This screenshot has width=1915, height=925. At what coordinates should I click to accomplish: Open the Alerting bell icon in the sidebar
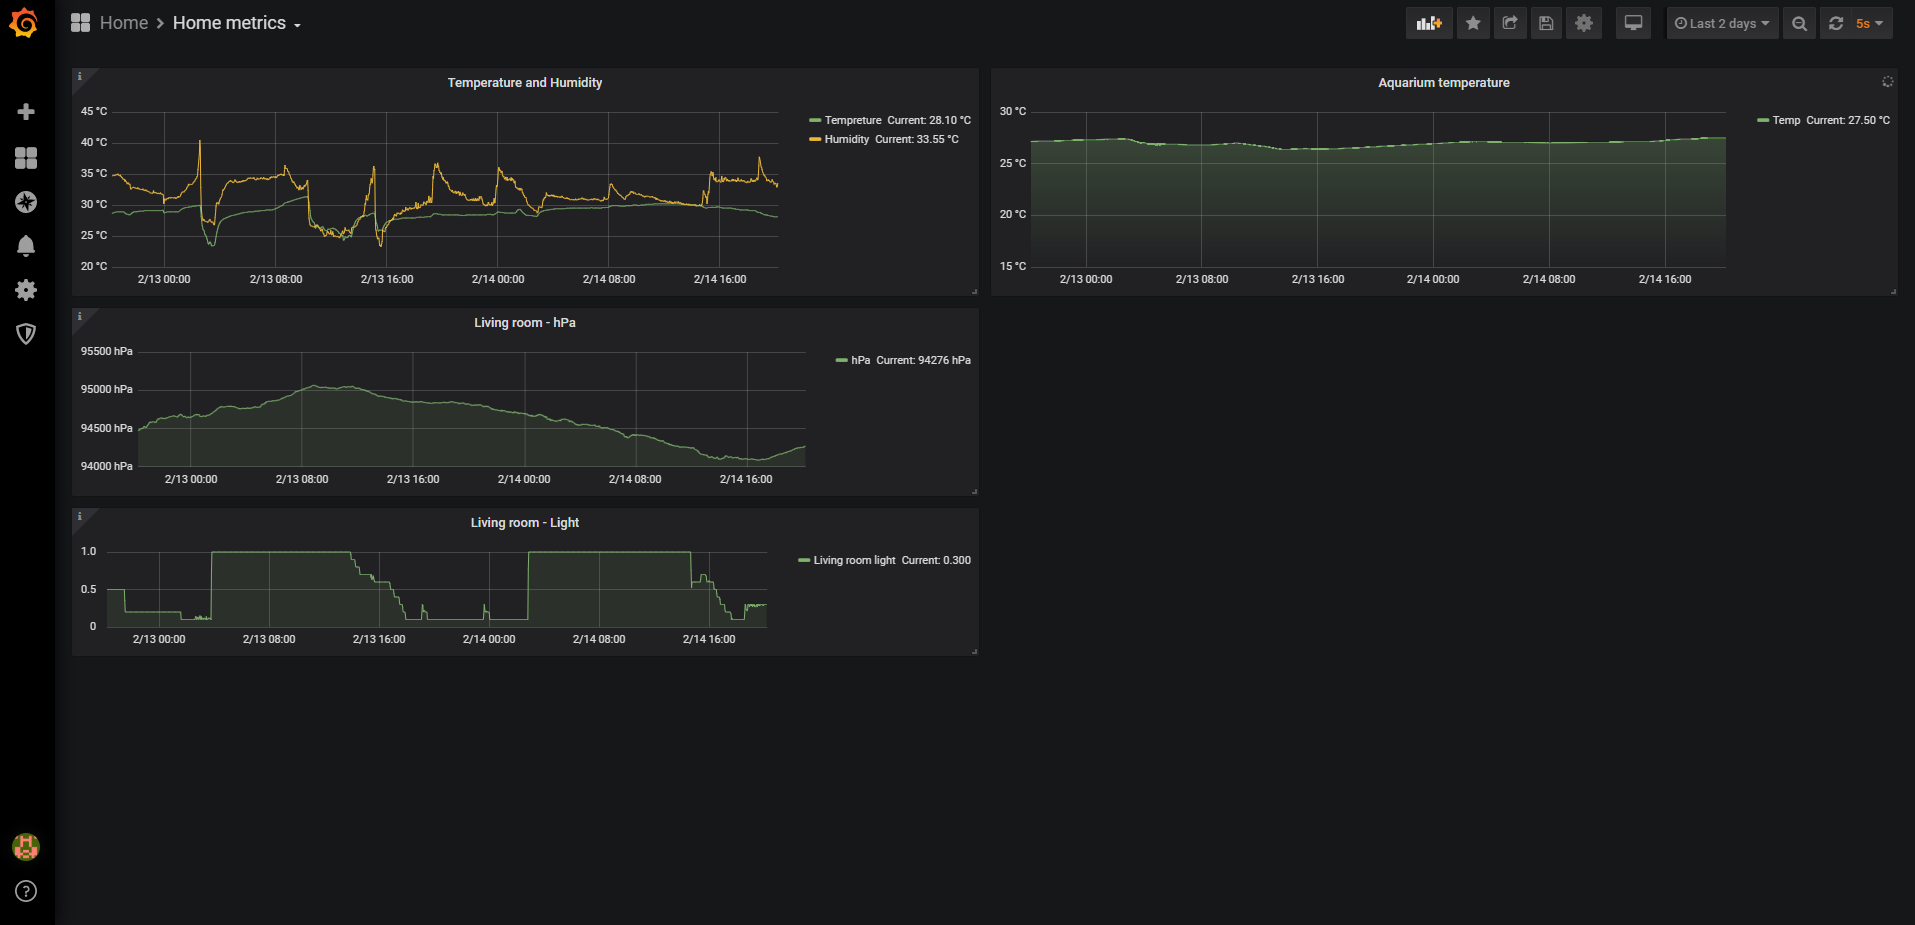click(x=26, y=246)
